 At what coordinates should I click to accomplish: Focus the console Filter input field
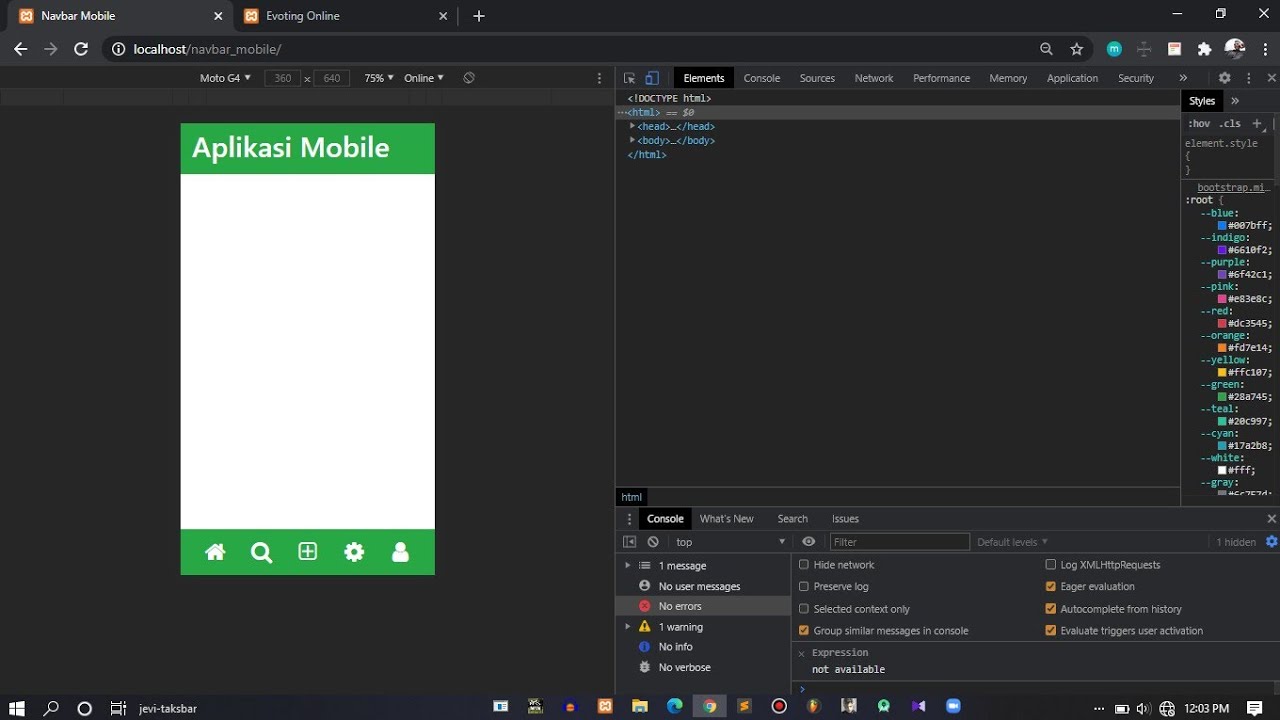coord(900,542)
